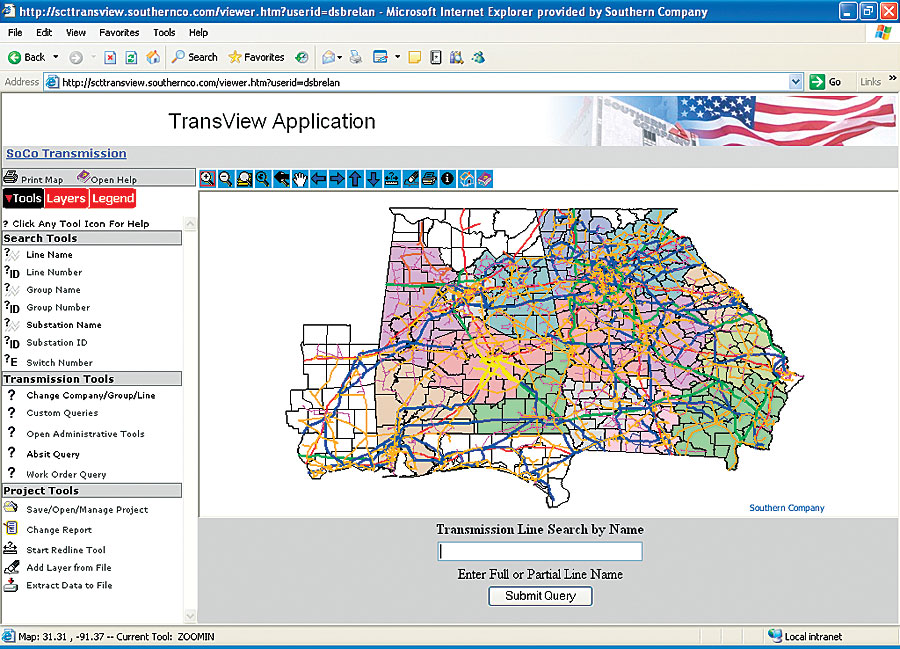Switch to the Layers tab
Screen dimensions: 900x649
pos(66,199)
